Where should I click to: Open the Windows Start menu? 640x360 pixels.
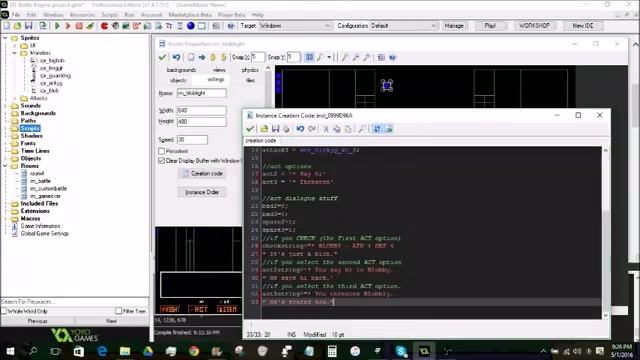(10, 351)
